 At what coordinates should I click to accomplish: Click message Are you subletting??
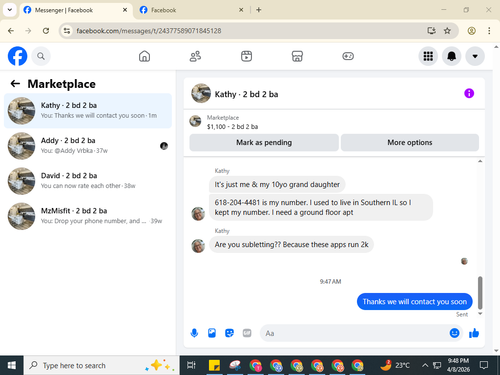[x=291, y=245]
